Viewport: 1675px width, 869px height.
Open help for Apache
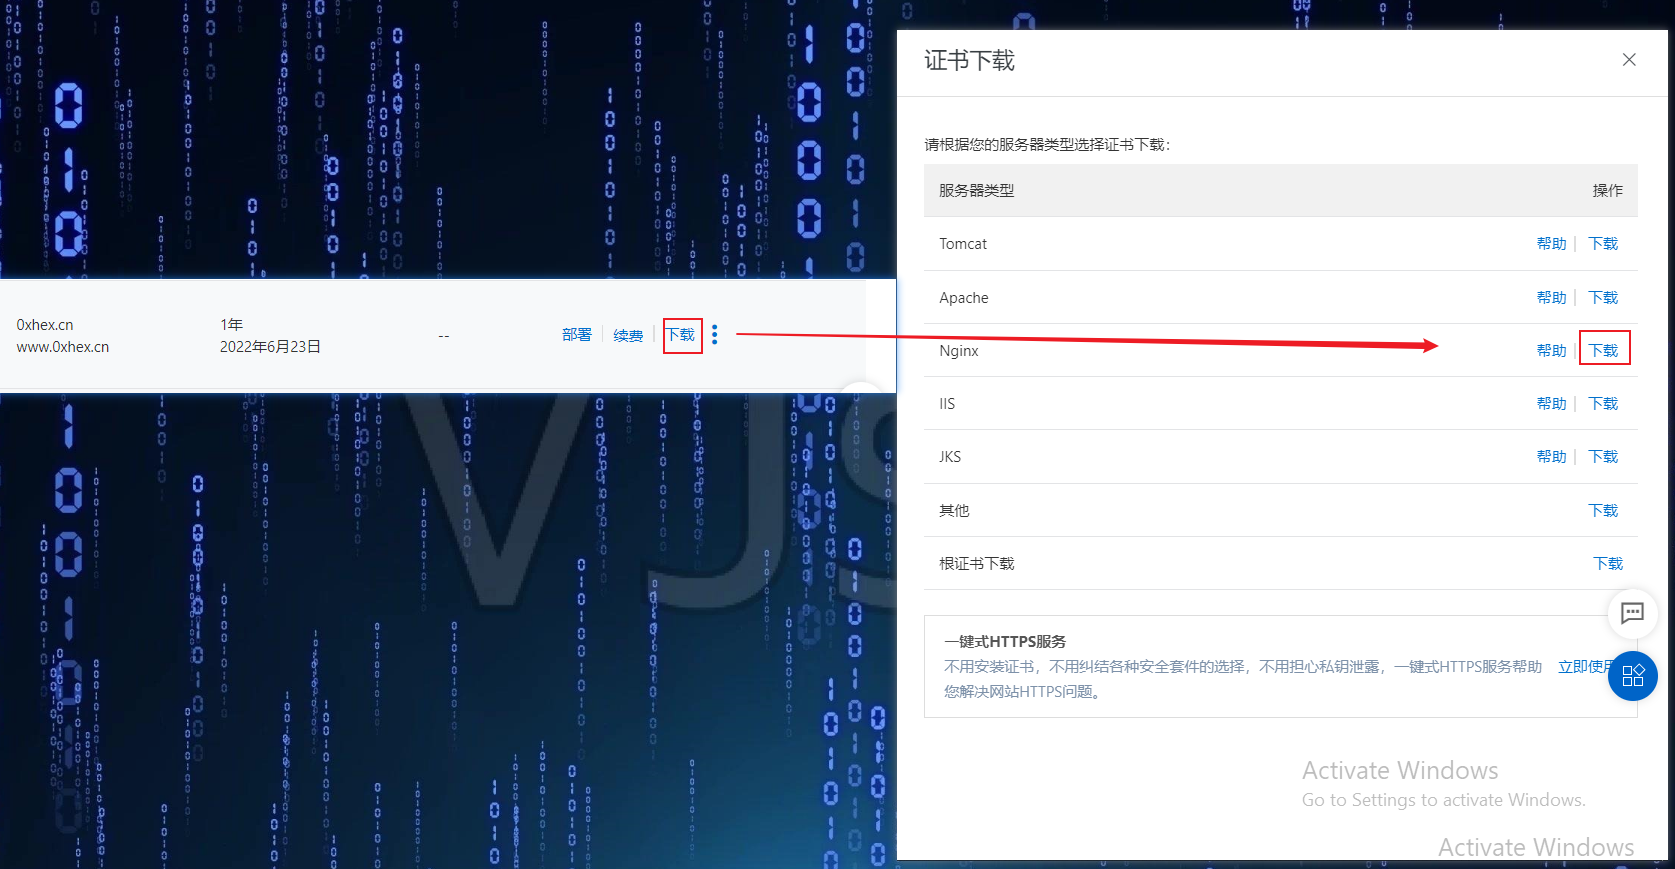1551,298
